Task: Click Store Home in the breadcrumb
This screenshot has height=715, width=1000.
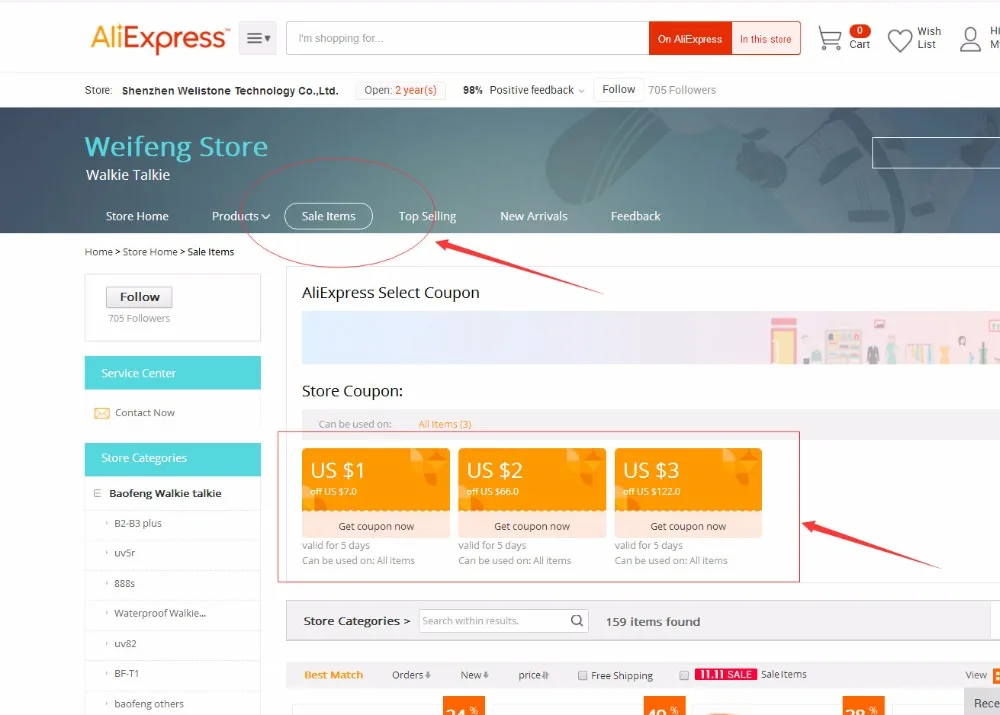Action: click(x=150, y=252)
